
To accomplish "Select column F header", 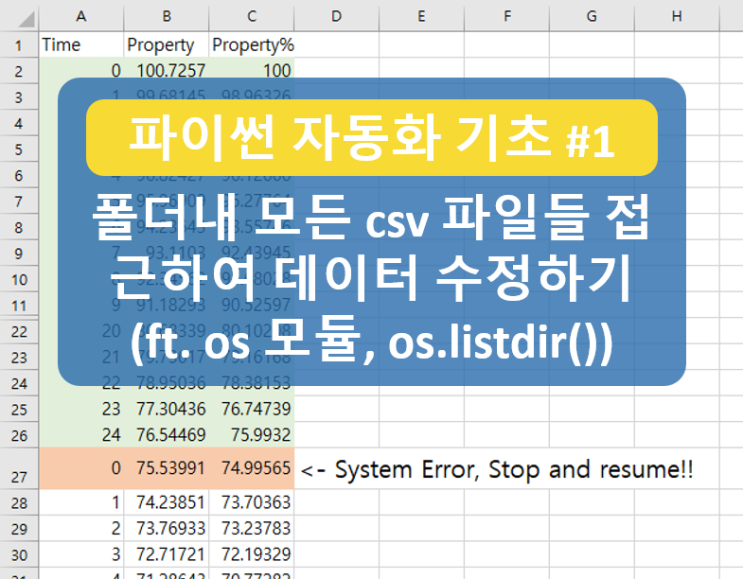I will (x=507, y=16).
